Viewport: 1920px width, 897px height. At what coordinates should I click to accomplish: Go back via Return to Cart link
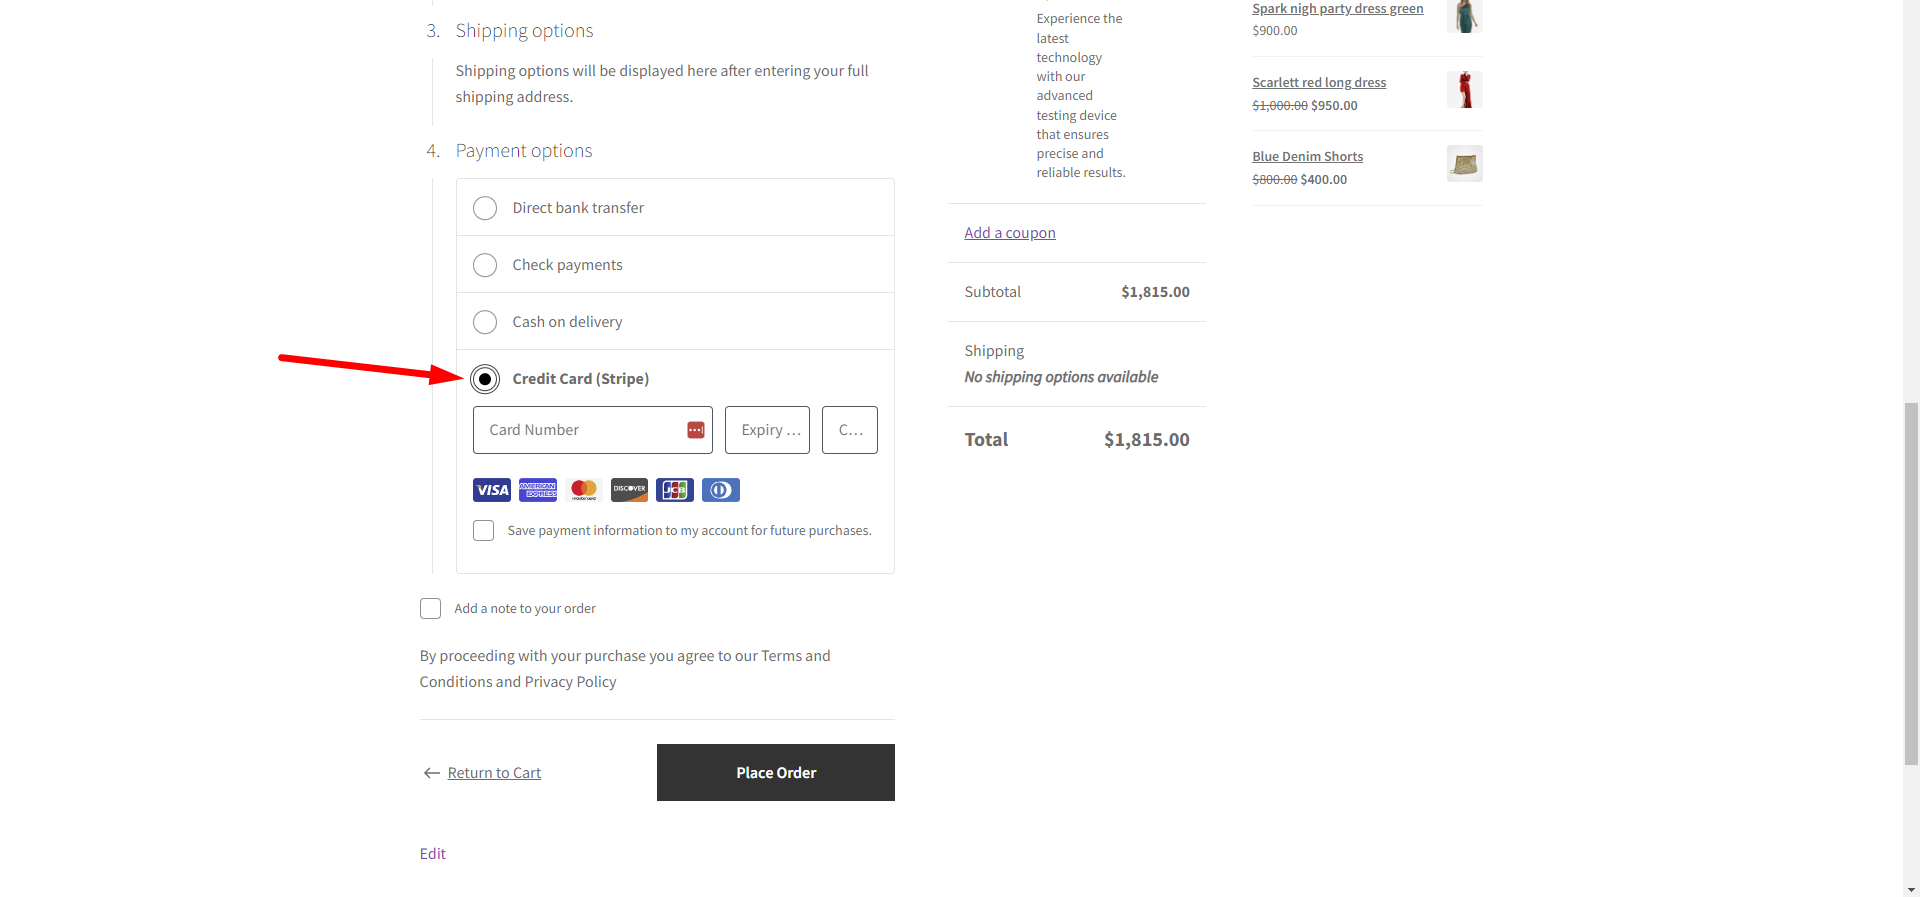494,773
